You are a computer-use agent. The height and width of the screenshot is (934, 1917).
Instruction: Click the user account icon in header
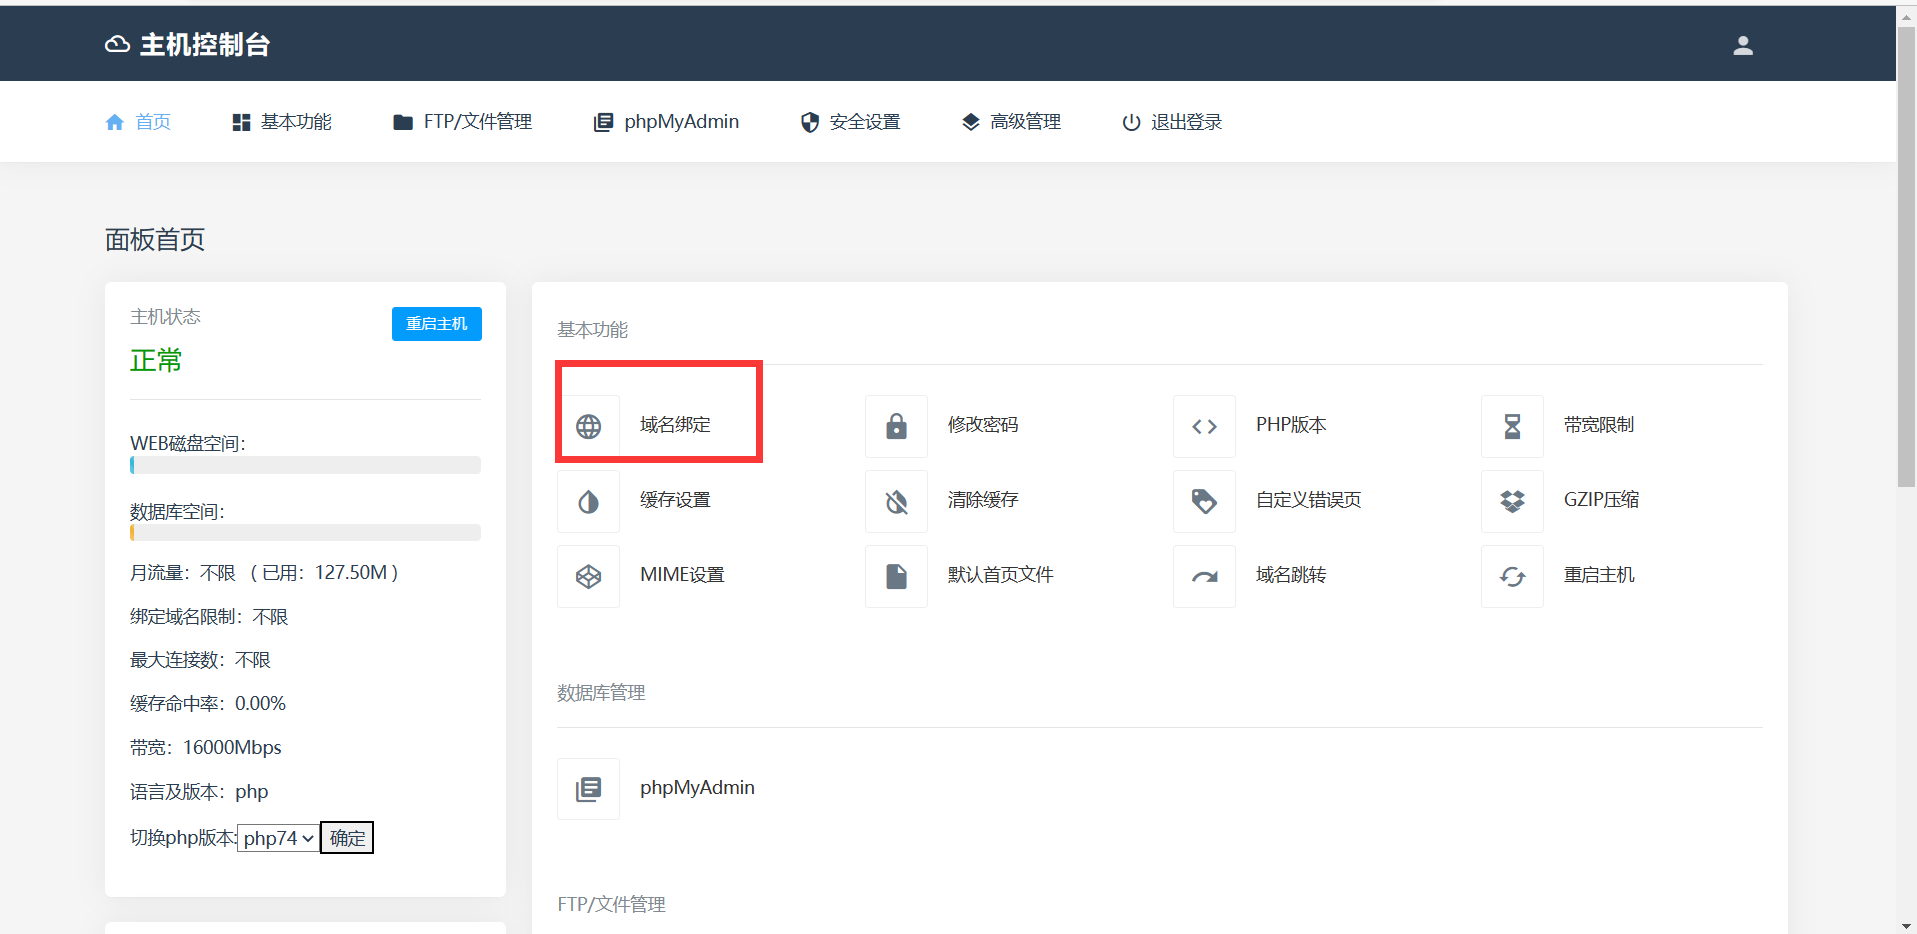(1742, 45)
